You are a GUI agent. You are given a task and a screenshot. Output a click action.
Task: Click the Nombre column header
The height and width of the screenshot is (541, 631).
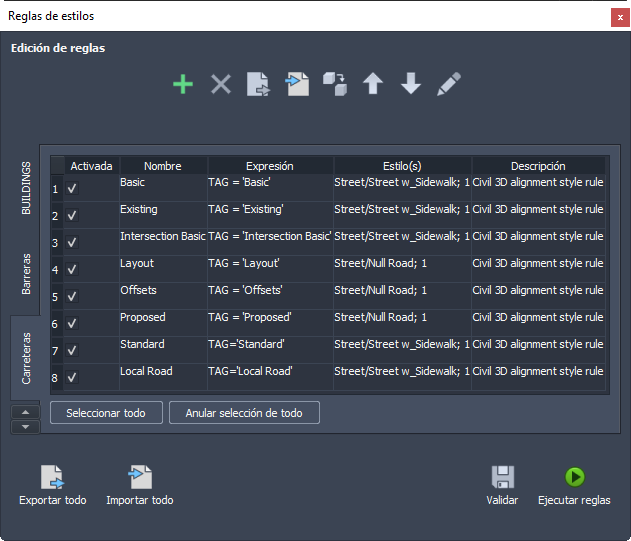click(x=163, y=166)
